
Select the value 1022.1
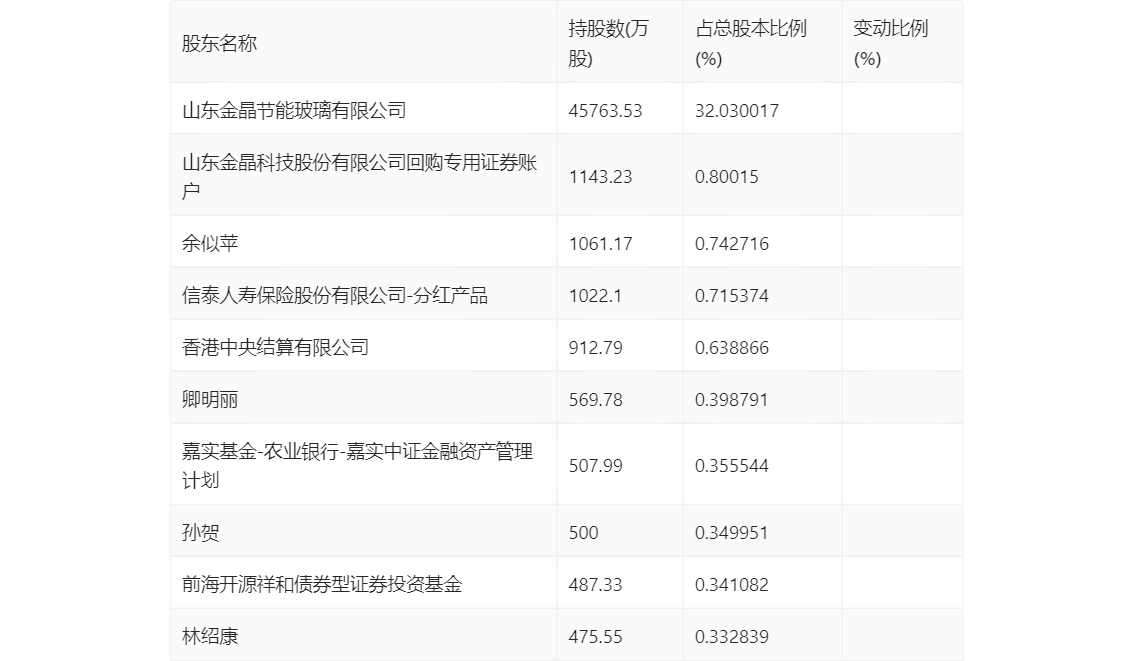595,296
